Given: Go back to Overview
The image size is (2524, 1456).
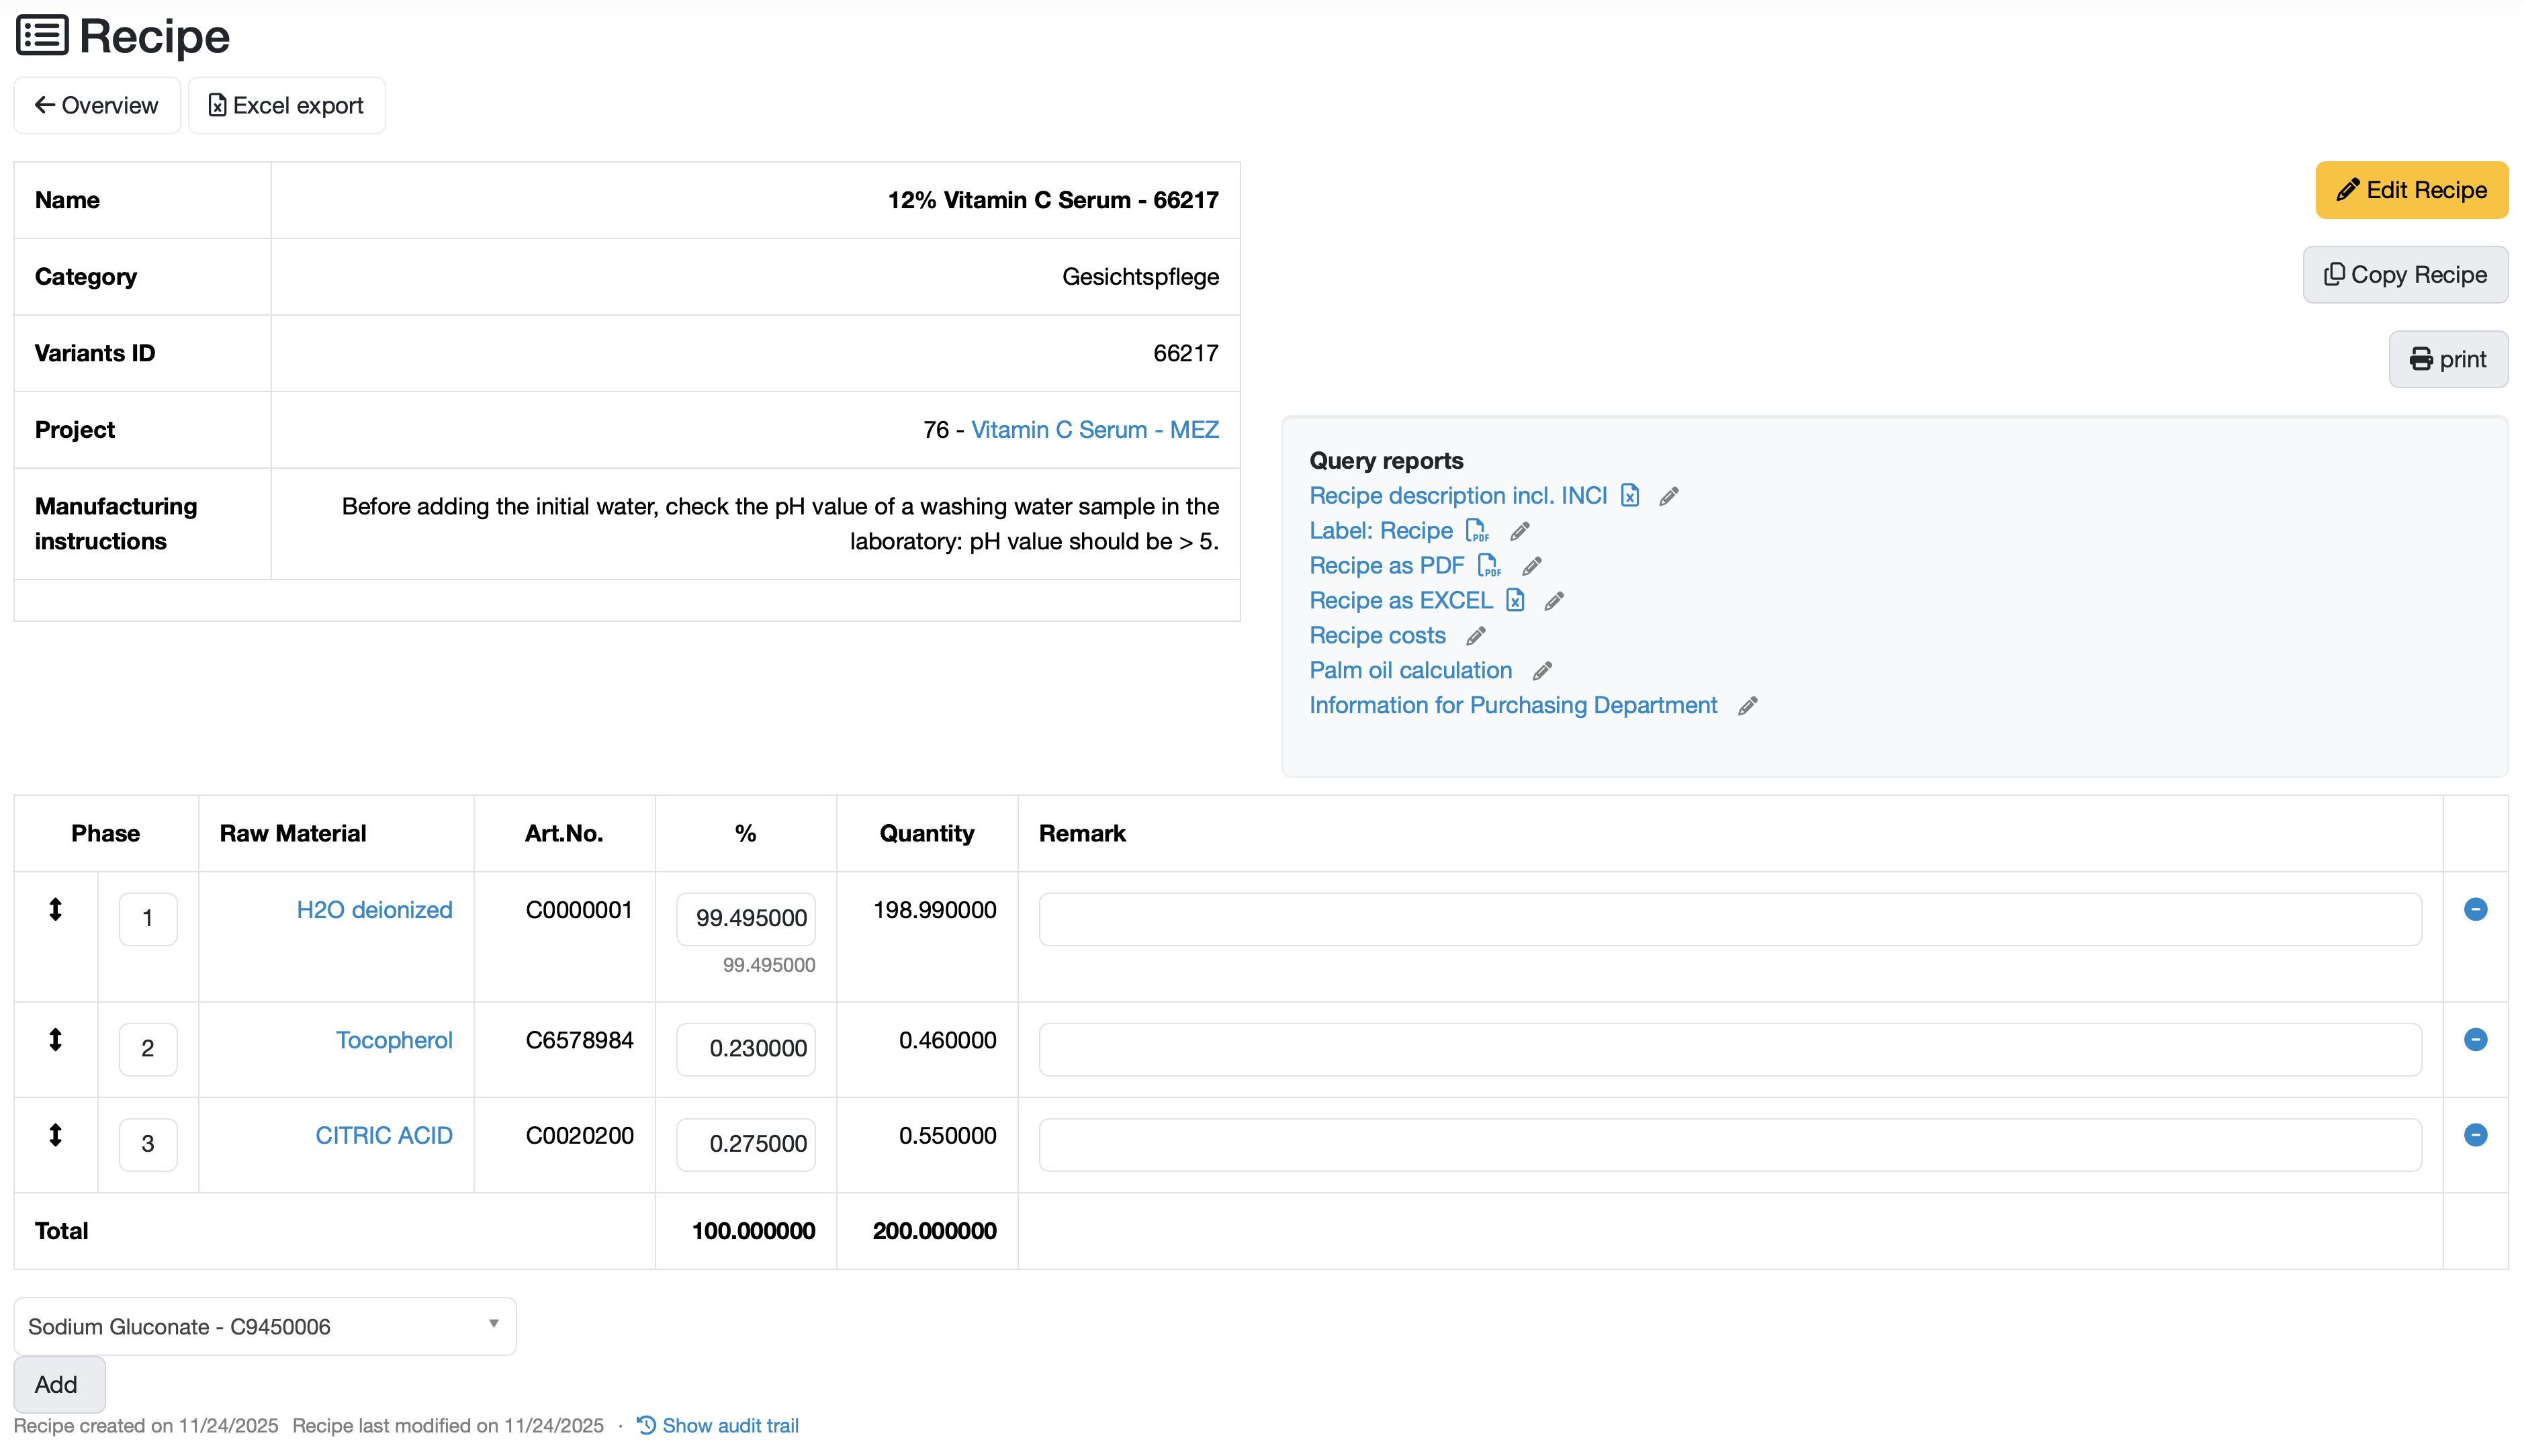Looking at the screenshot, I should point(97,105).
